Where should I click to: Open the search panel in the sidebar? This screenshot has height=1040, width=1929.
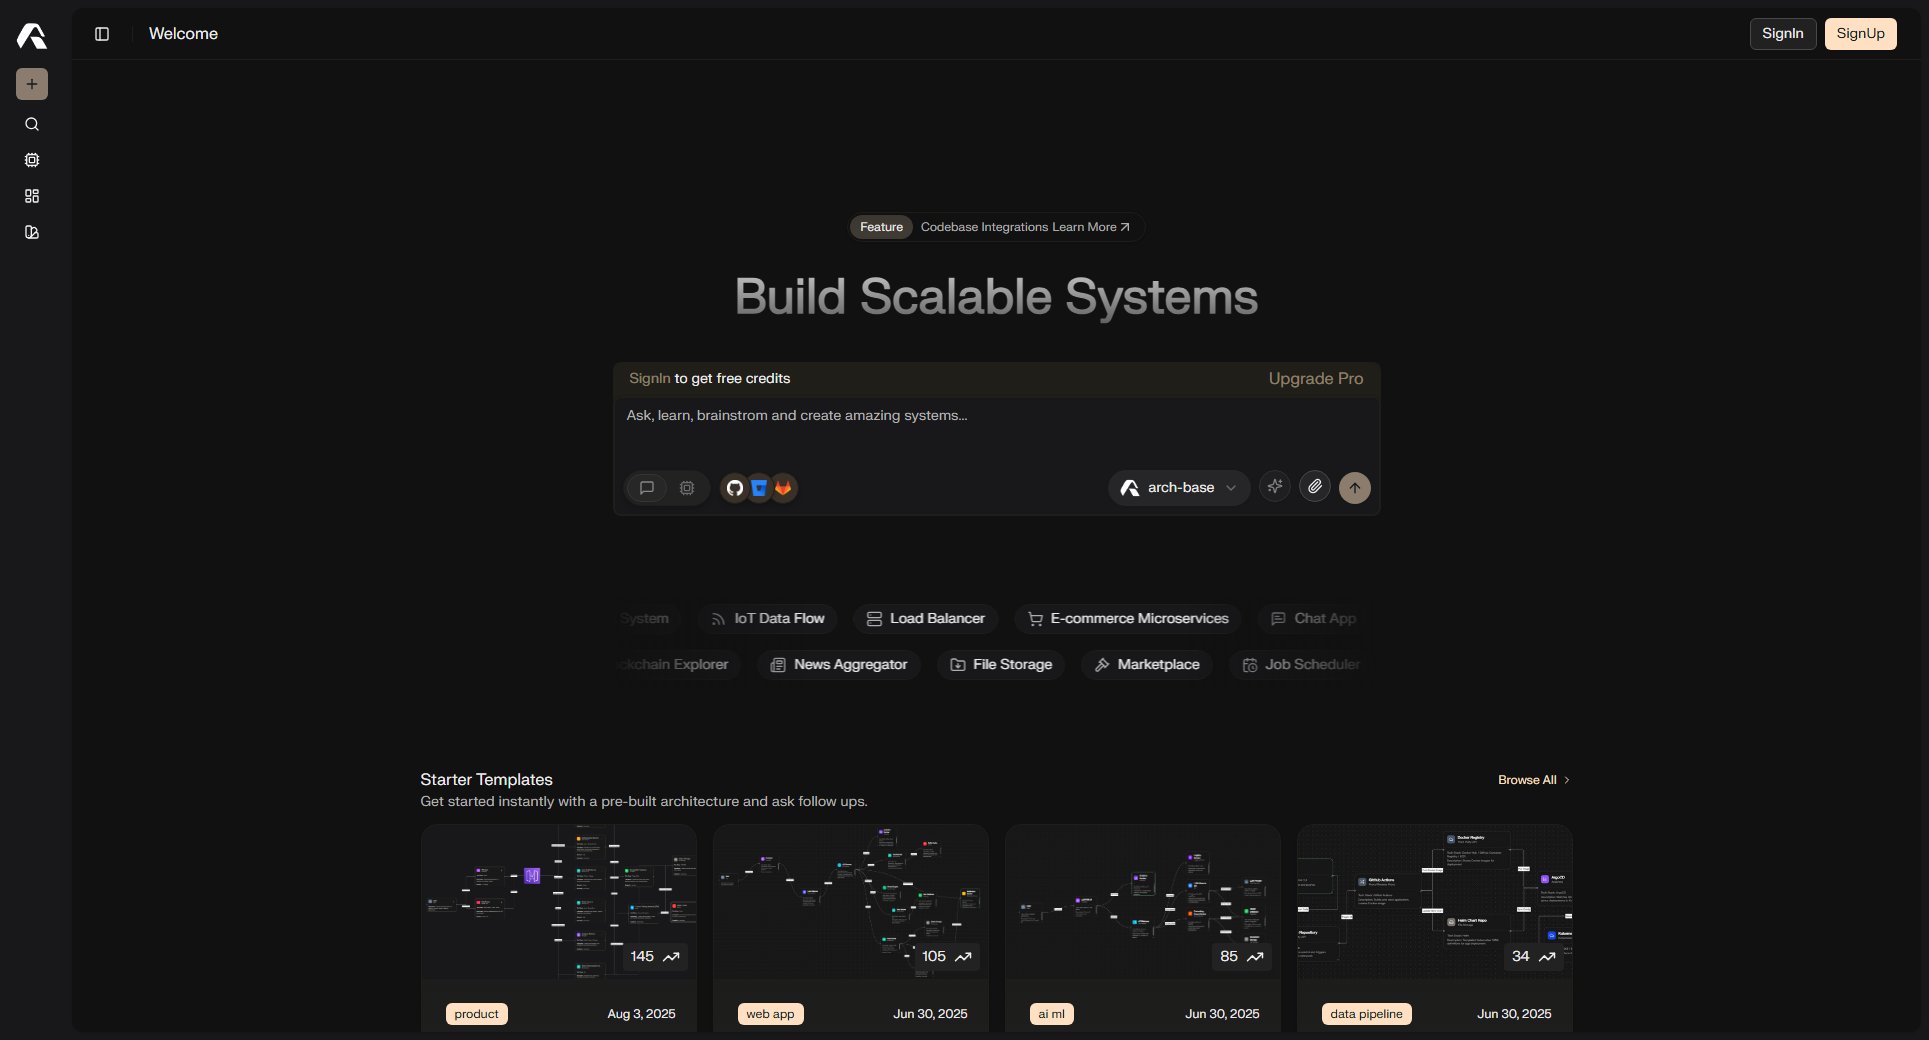pos(32,124)
